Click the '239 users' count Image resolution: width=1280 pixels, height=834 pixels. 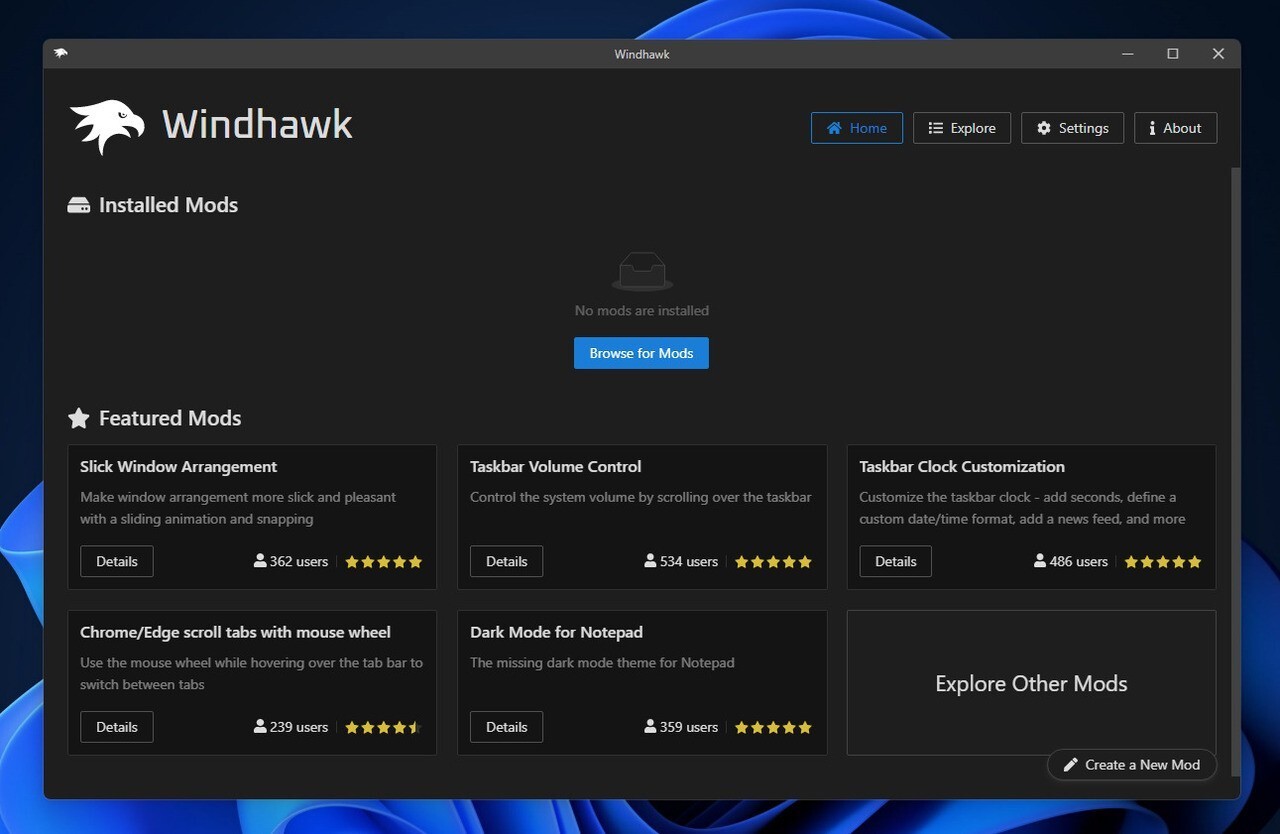pos(299,727)
